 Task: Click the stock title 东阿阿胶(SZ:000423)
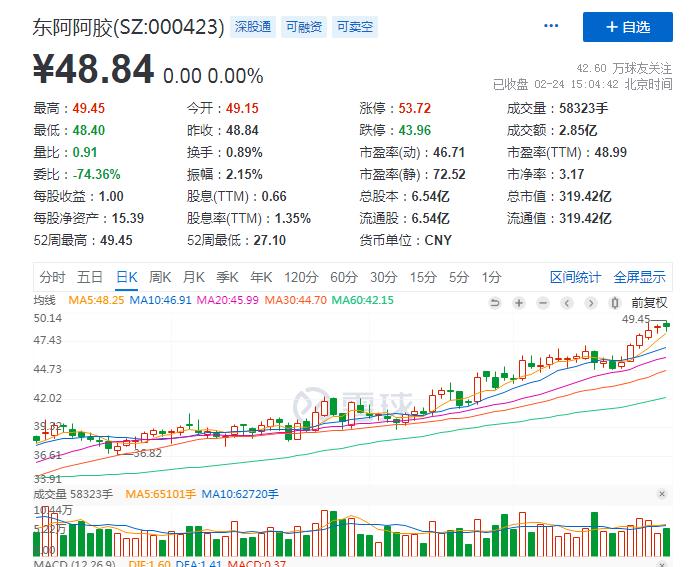click(128, 27)
